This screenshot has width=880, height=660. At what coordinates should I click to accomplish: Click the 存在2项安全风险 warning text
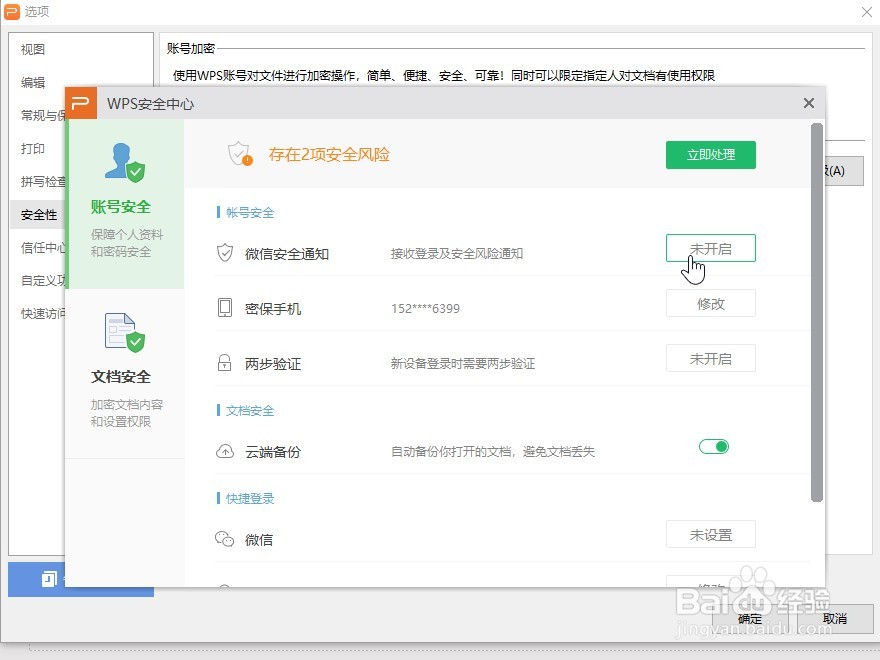[x=329, y=154]
